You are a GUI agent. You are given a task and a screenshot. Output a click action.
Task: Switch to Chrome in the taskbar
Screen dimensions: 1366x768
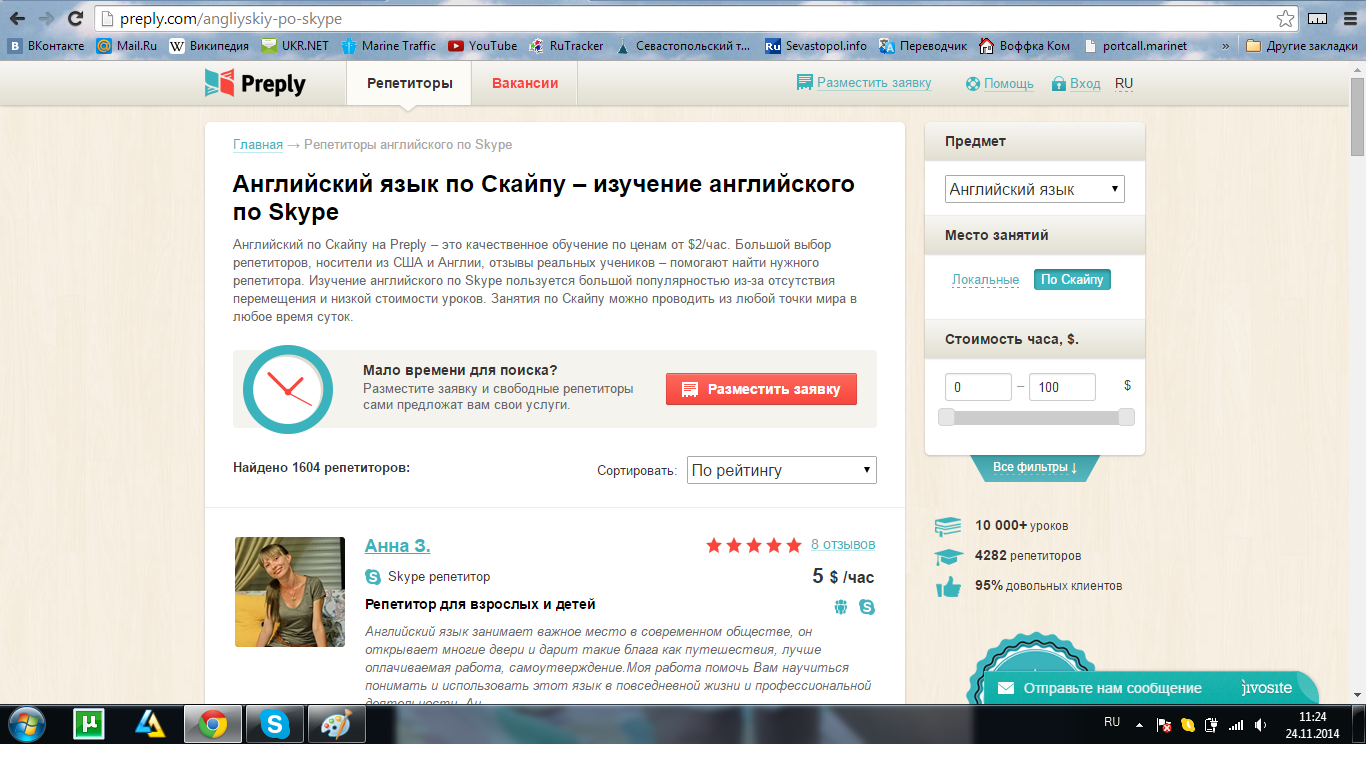[212, 724]
